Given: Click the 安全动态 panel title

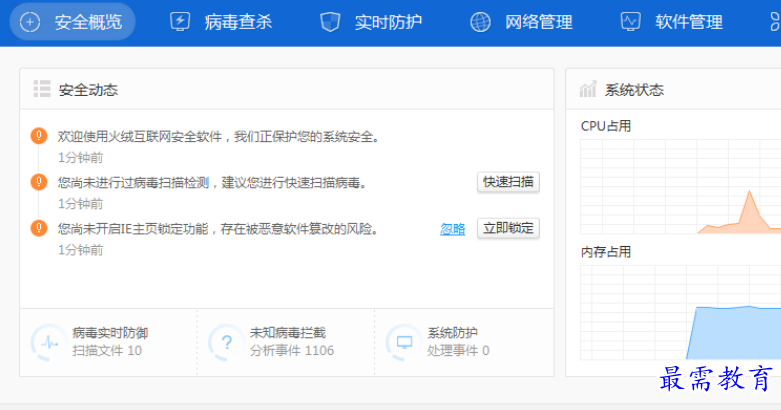Looking at the screenshot, I should pos(88,90).
